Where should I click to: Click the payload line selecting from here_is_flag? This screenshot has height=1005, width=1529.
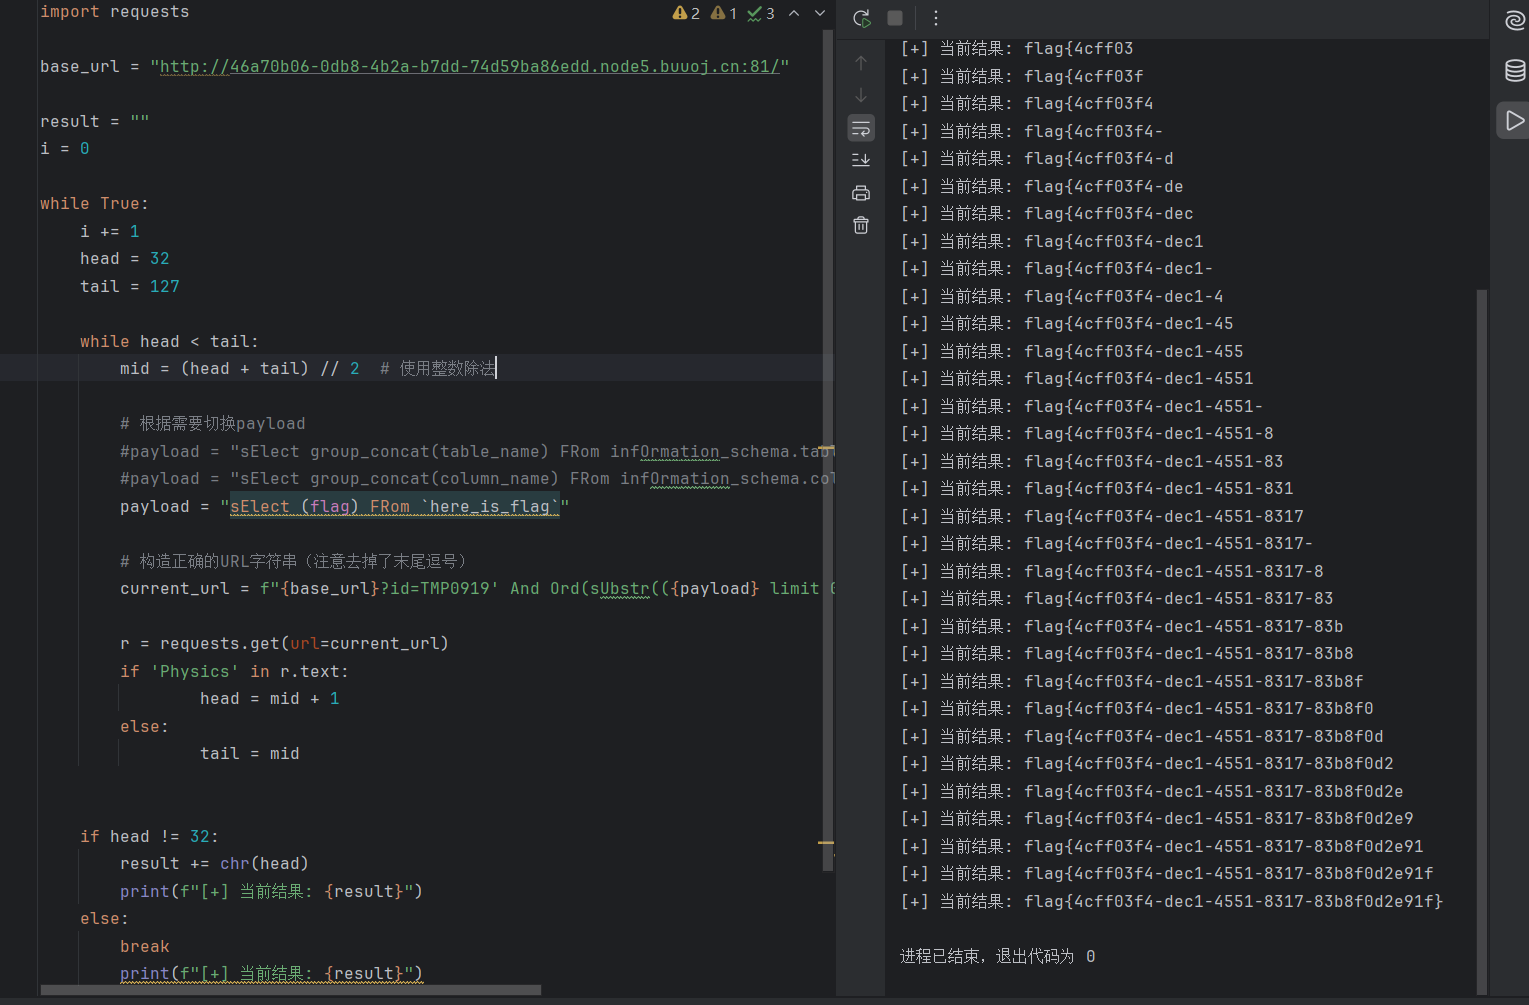[344, 507]
